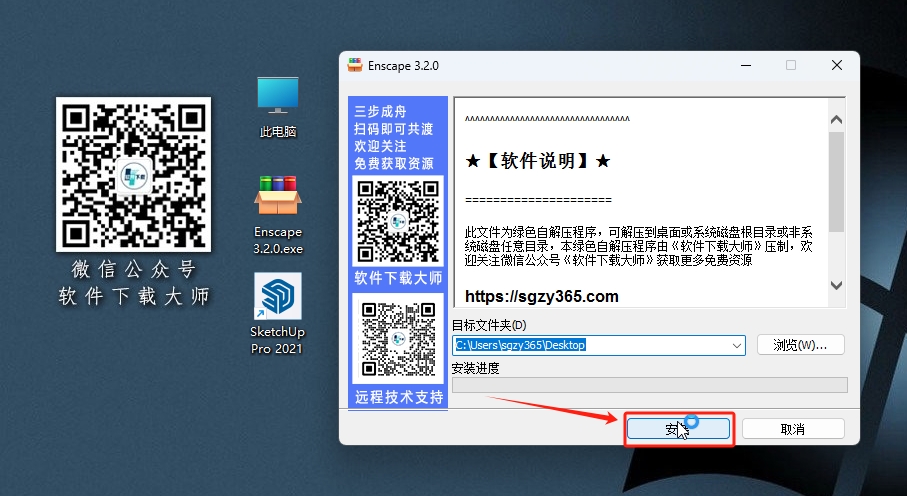Select the SketchUp Pro 2021 shortcut icon
907x496 pixels.
coord(277,314)
